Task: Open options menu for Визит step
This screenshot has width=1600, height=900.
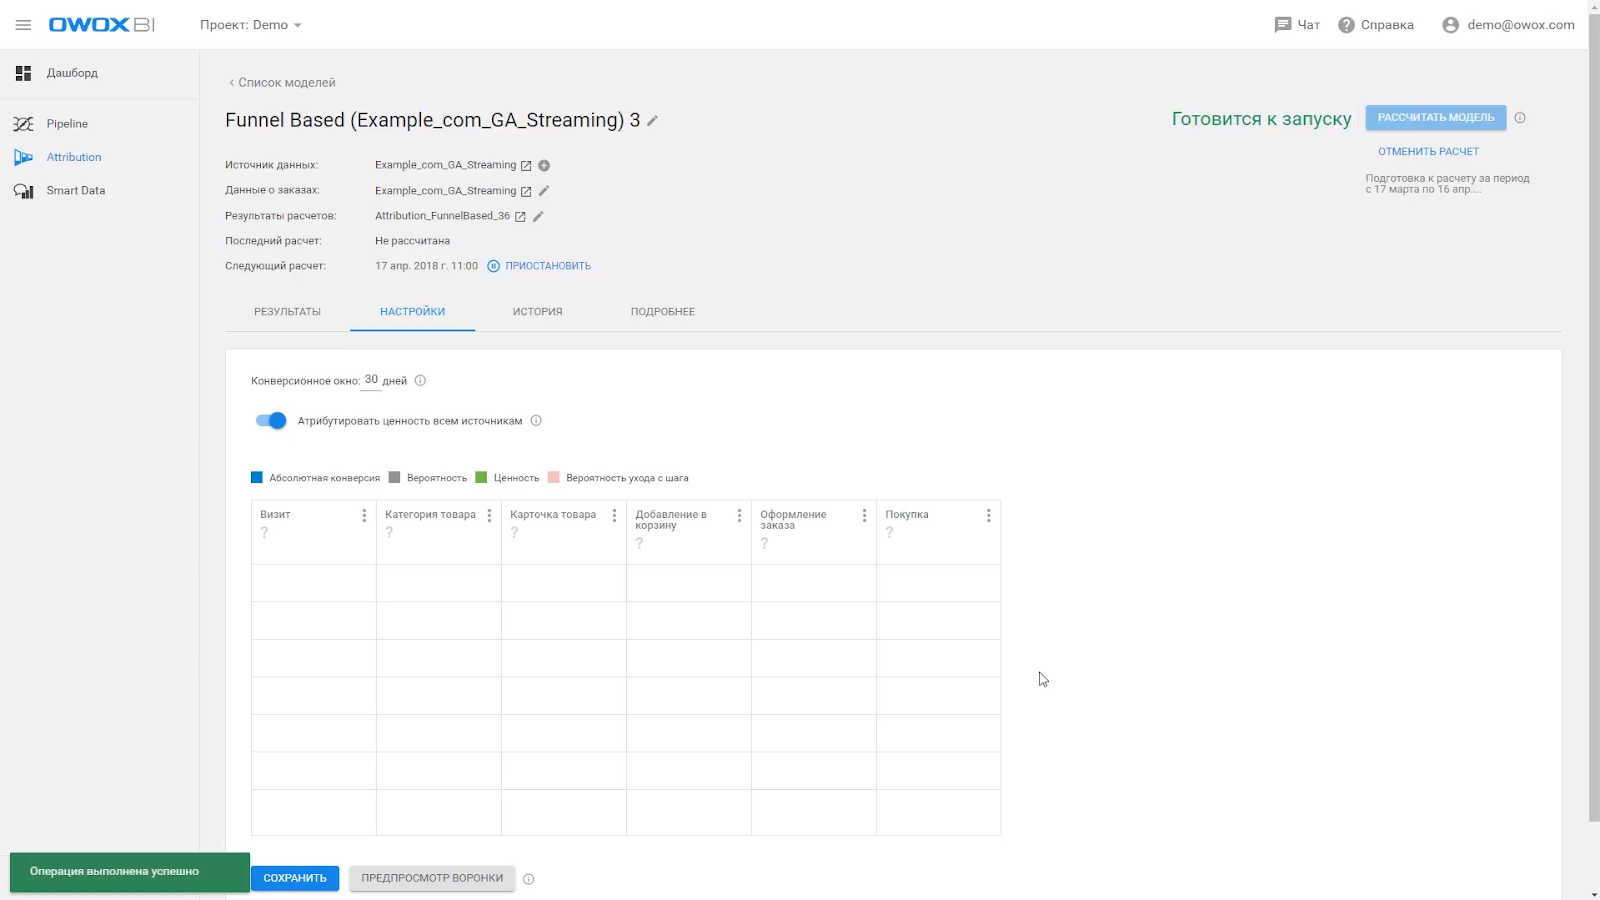Action: point(364,516)
